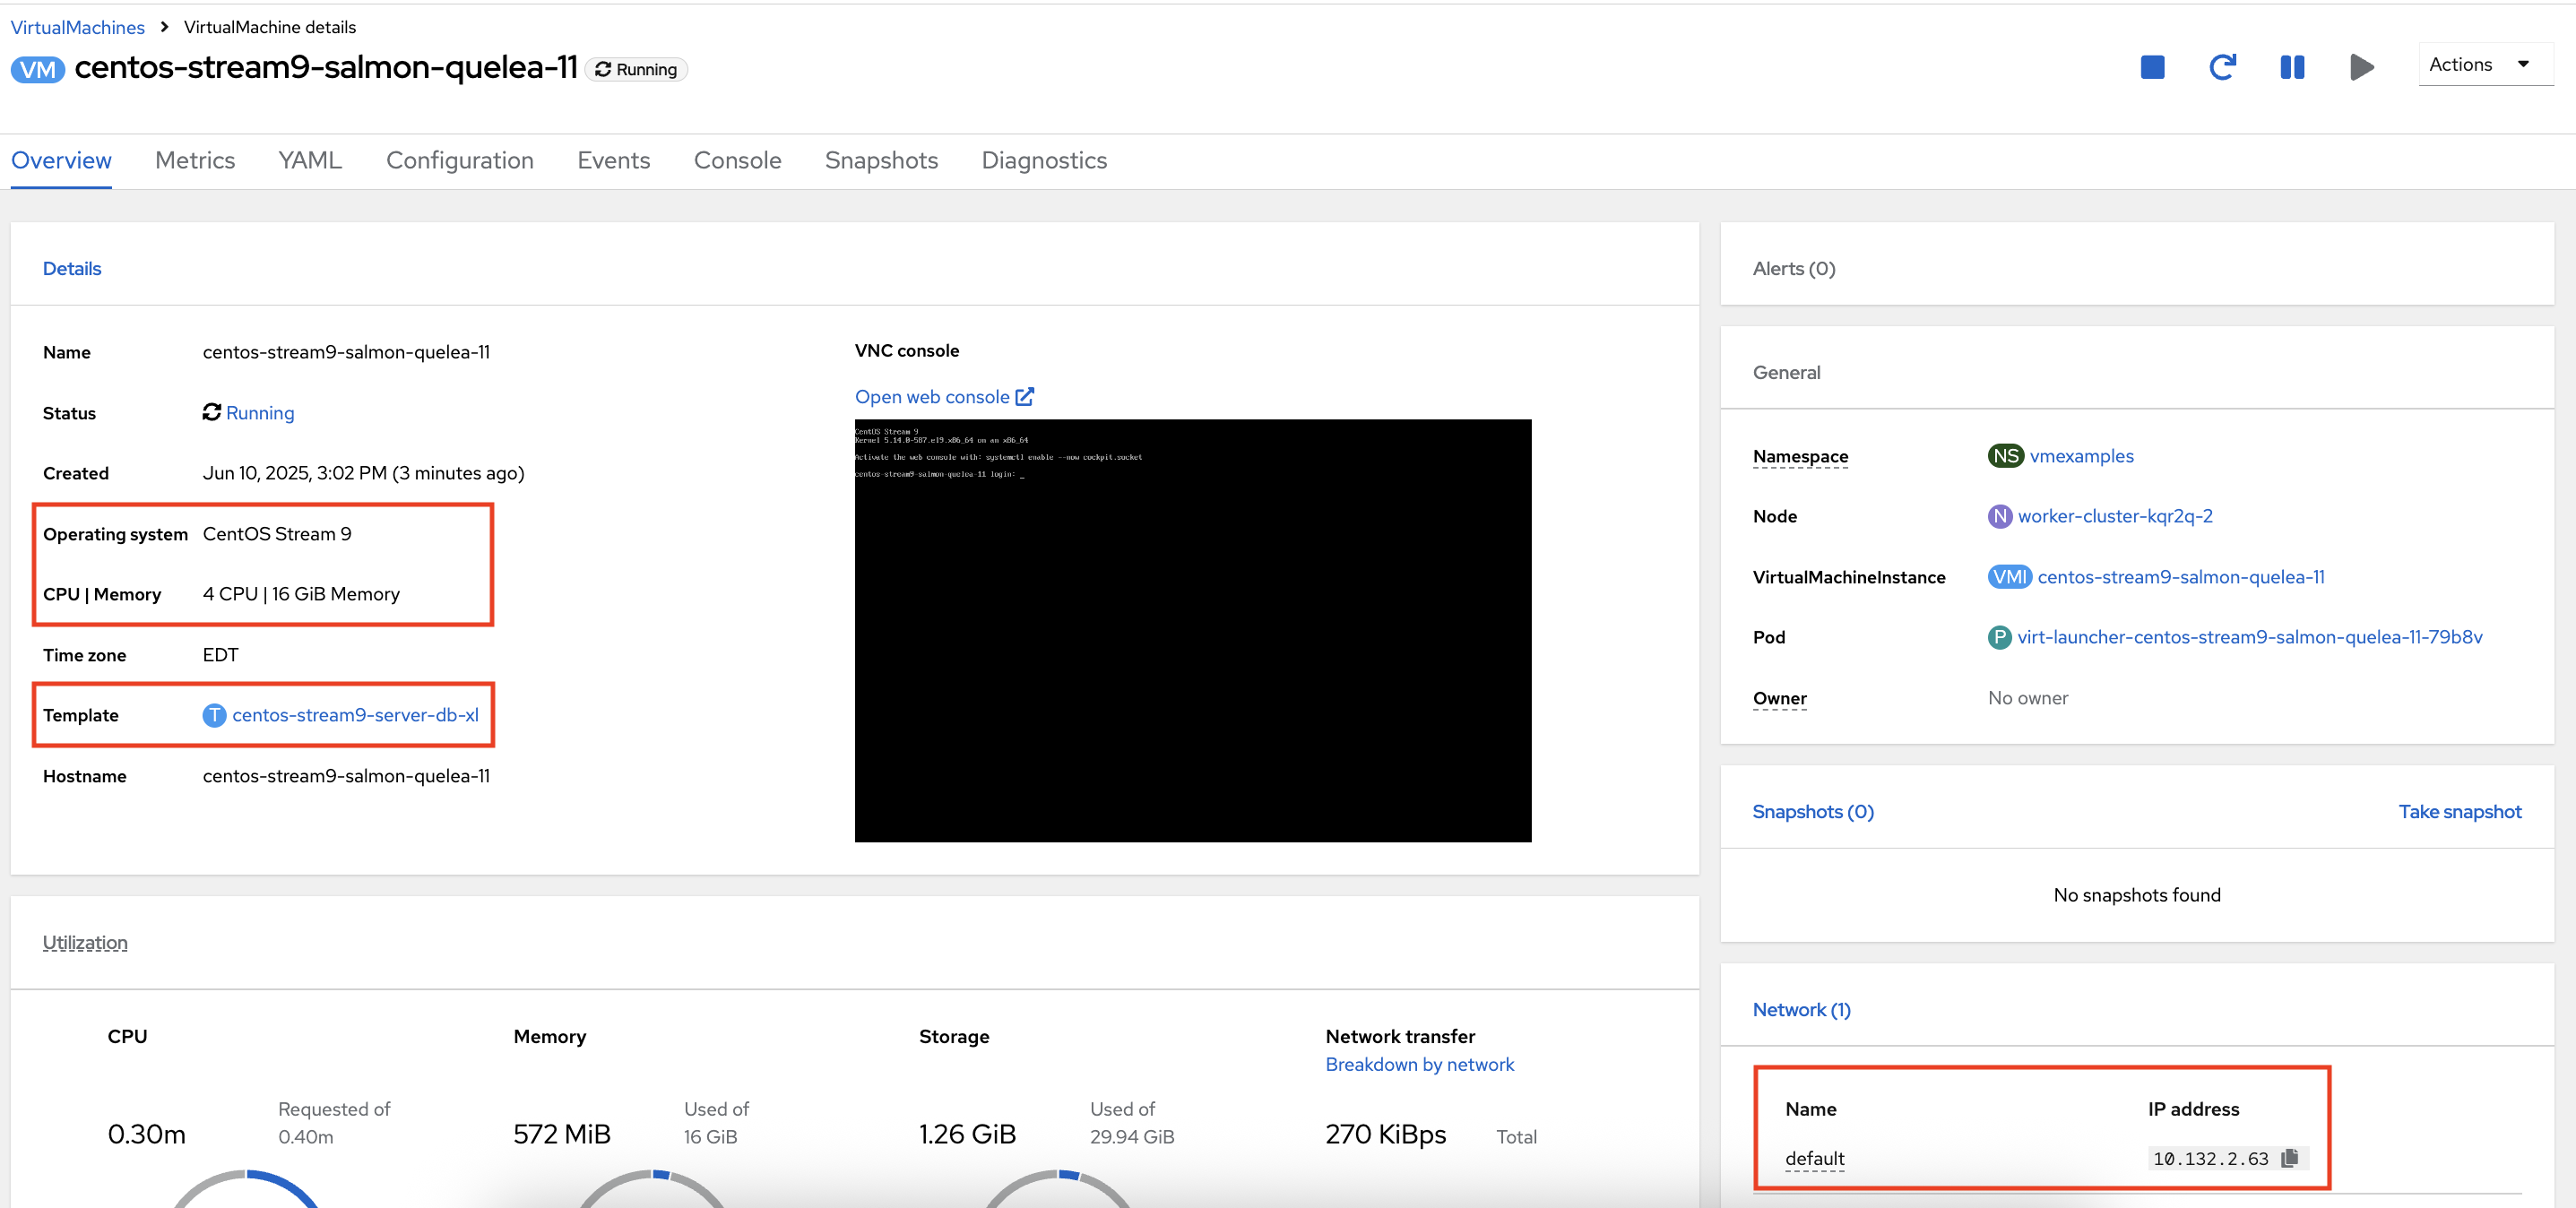Open the Snapshots tab
The width and height of the screenshot is (2576, 1208).
coord(882,160)
